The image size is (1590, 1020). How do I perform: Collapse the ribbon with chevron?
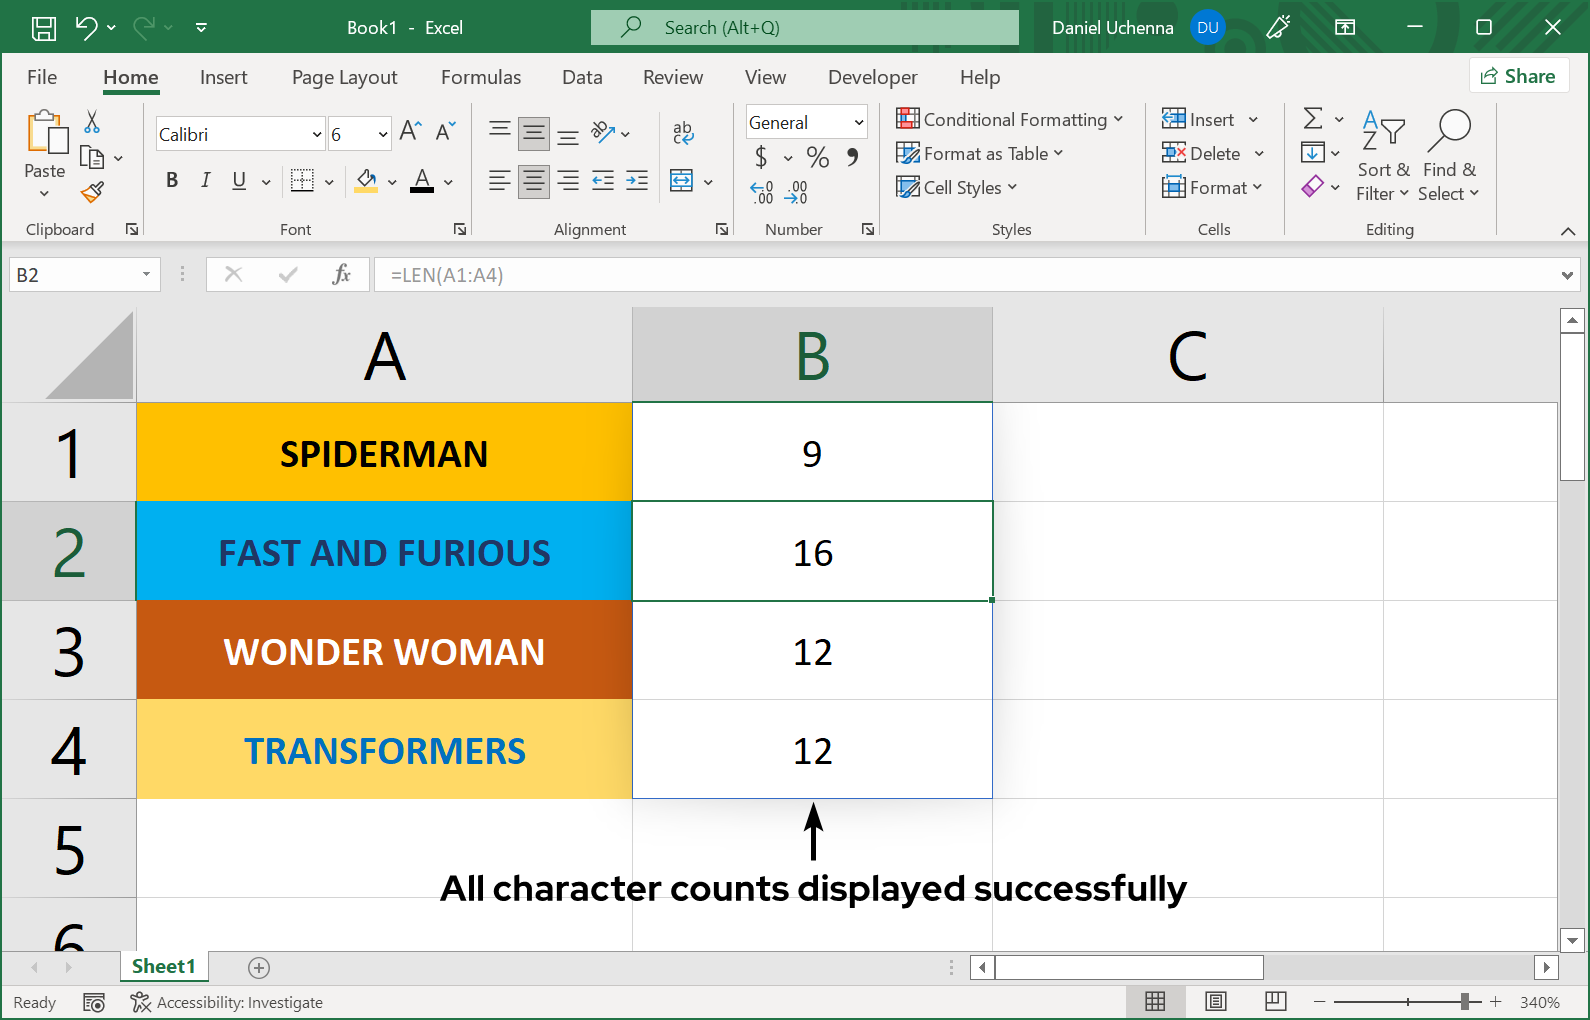[1568, 231]
